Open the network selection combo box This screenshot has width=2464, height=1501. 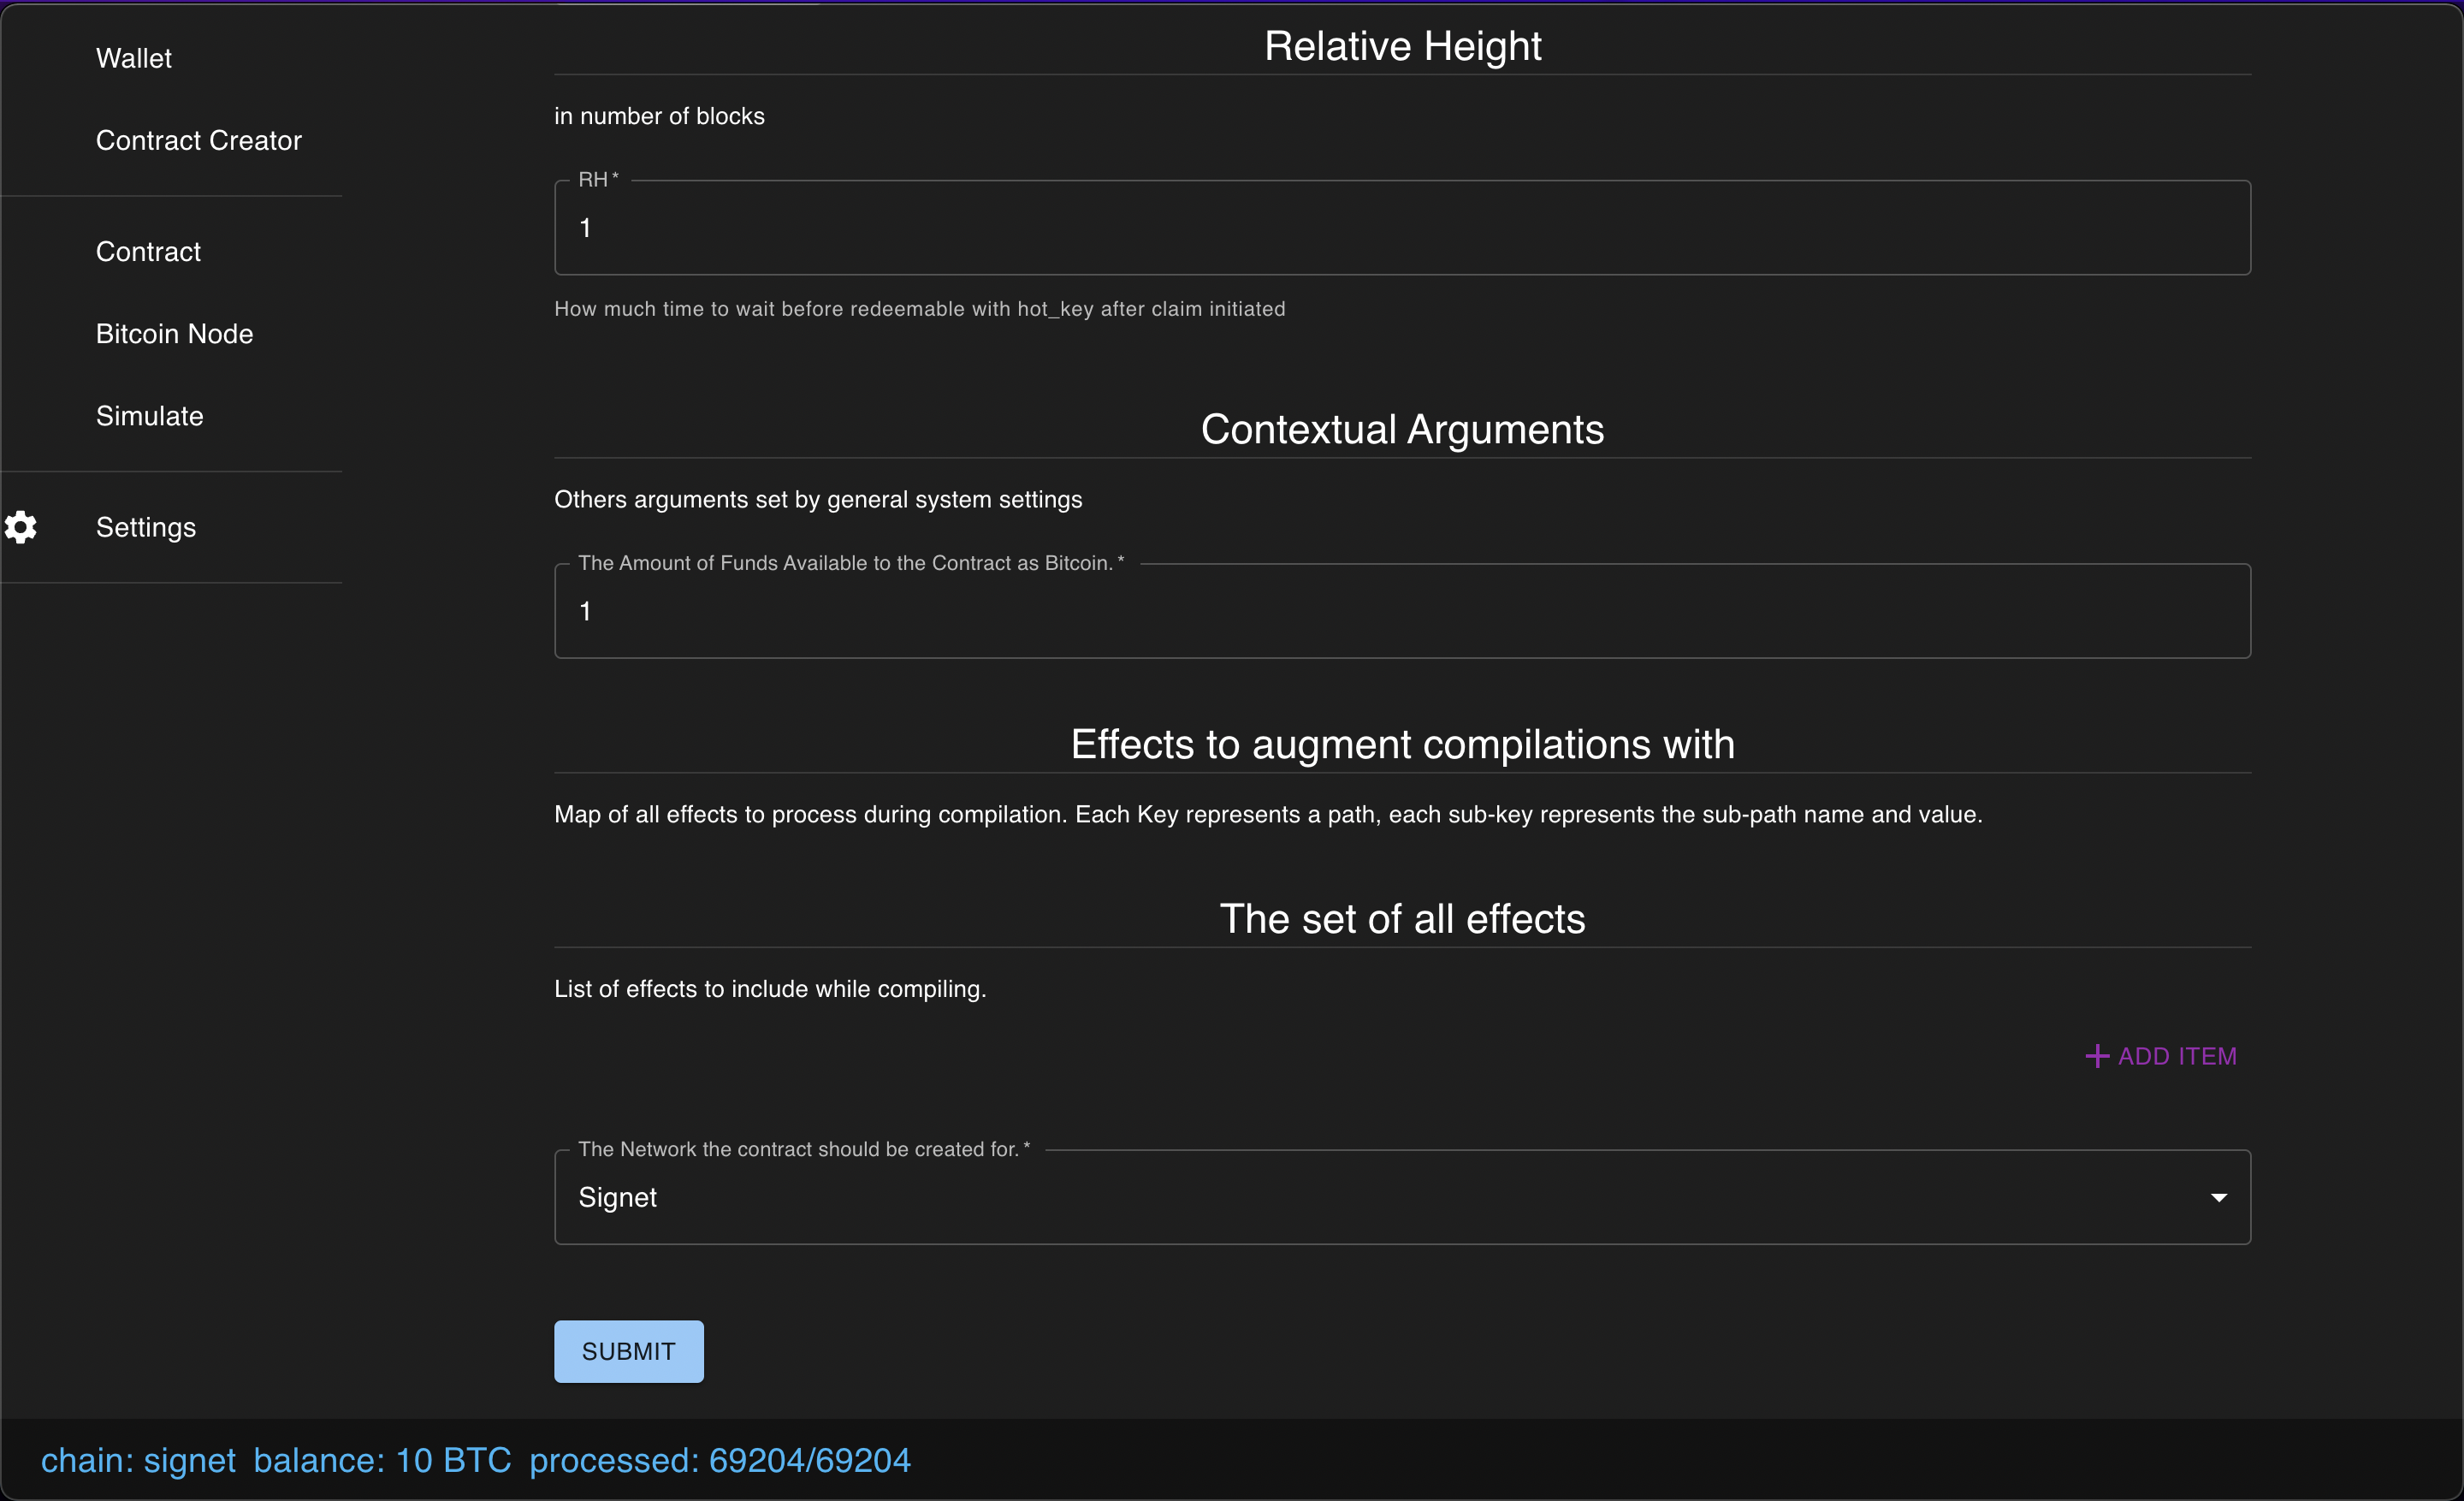pyautogui.click(x=1402, y=1197)
